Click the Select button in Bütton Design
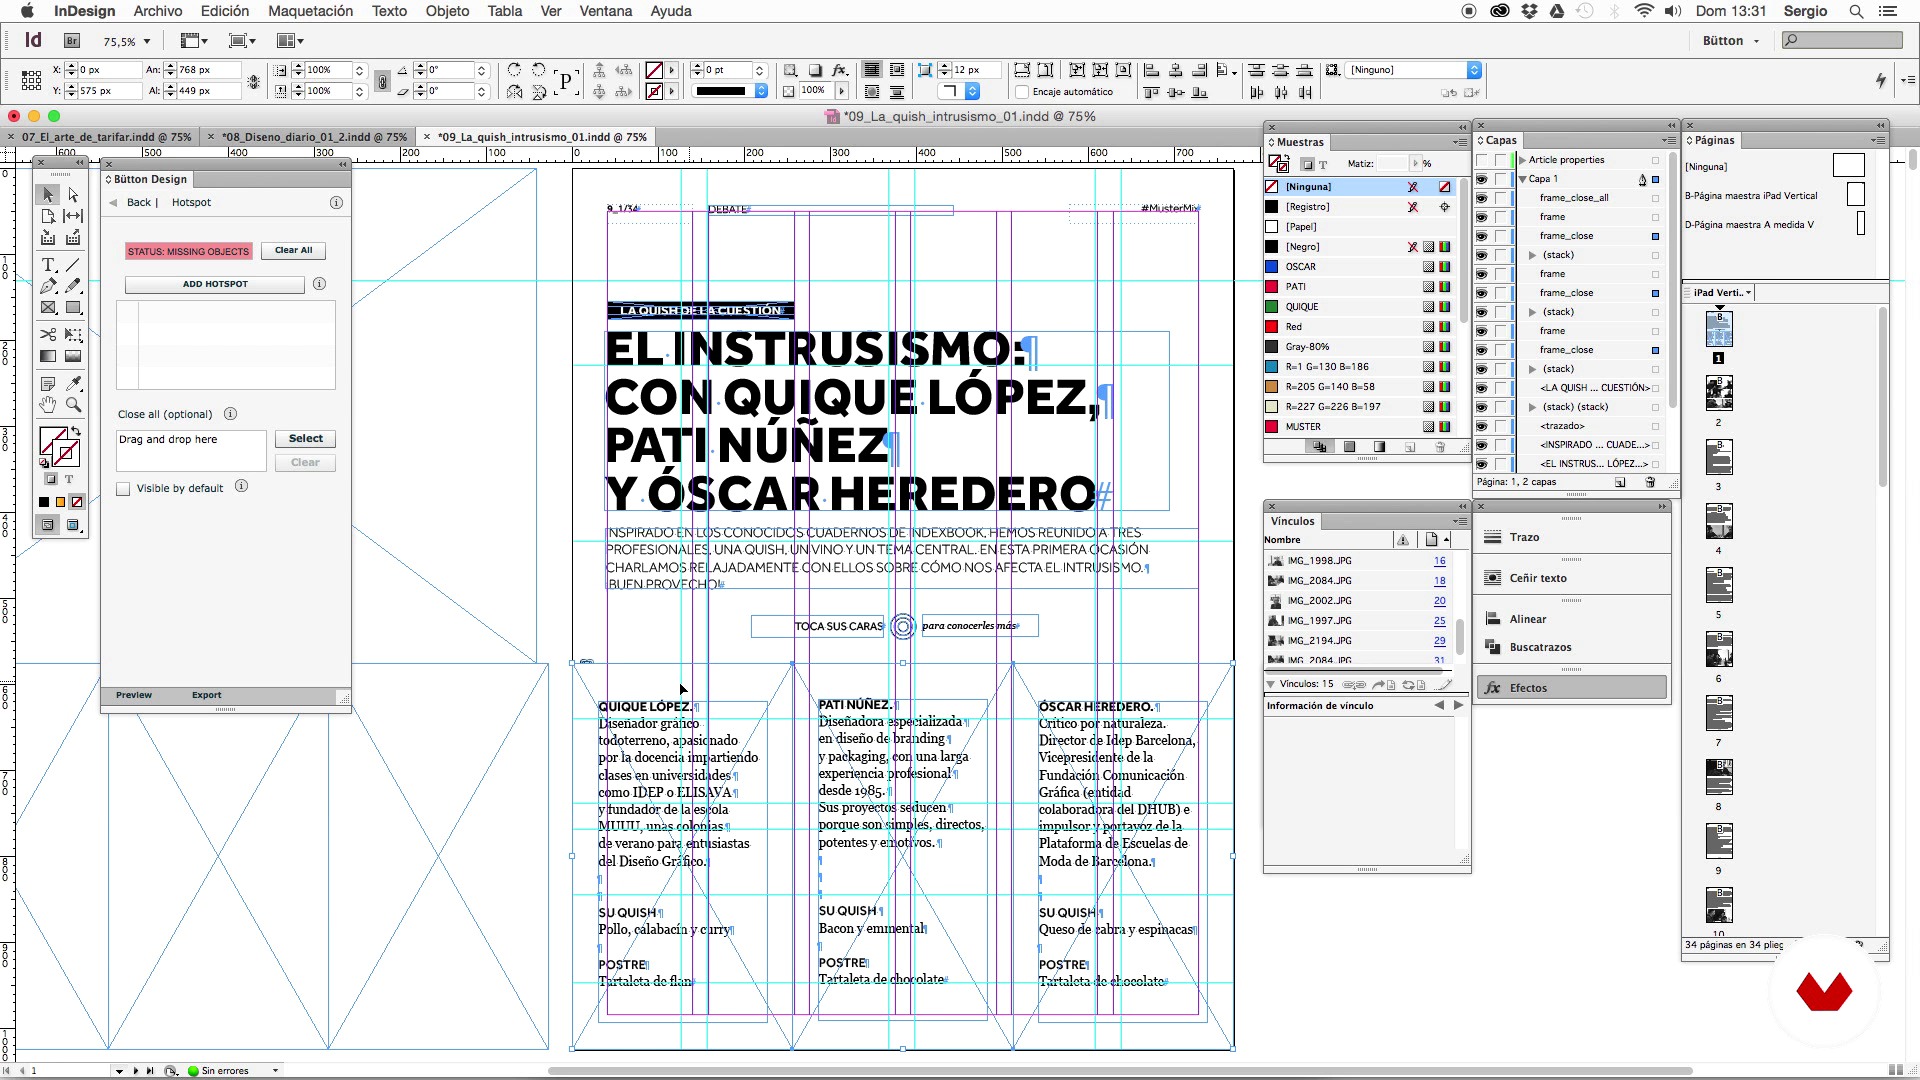 305,439
